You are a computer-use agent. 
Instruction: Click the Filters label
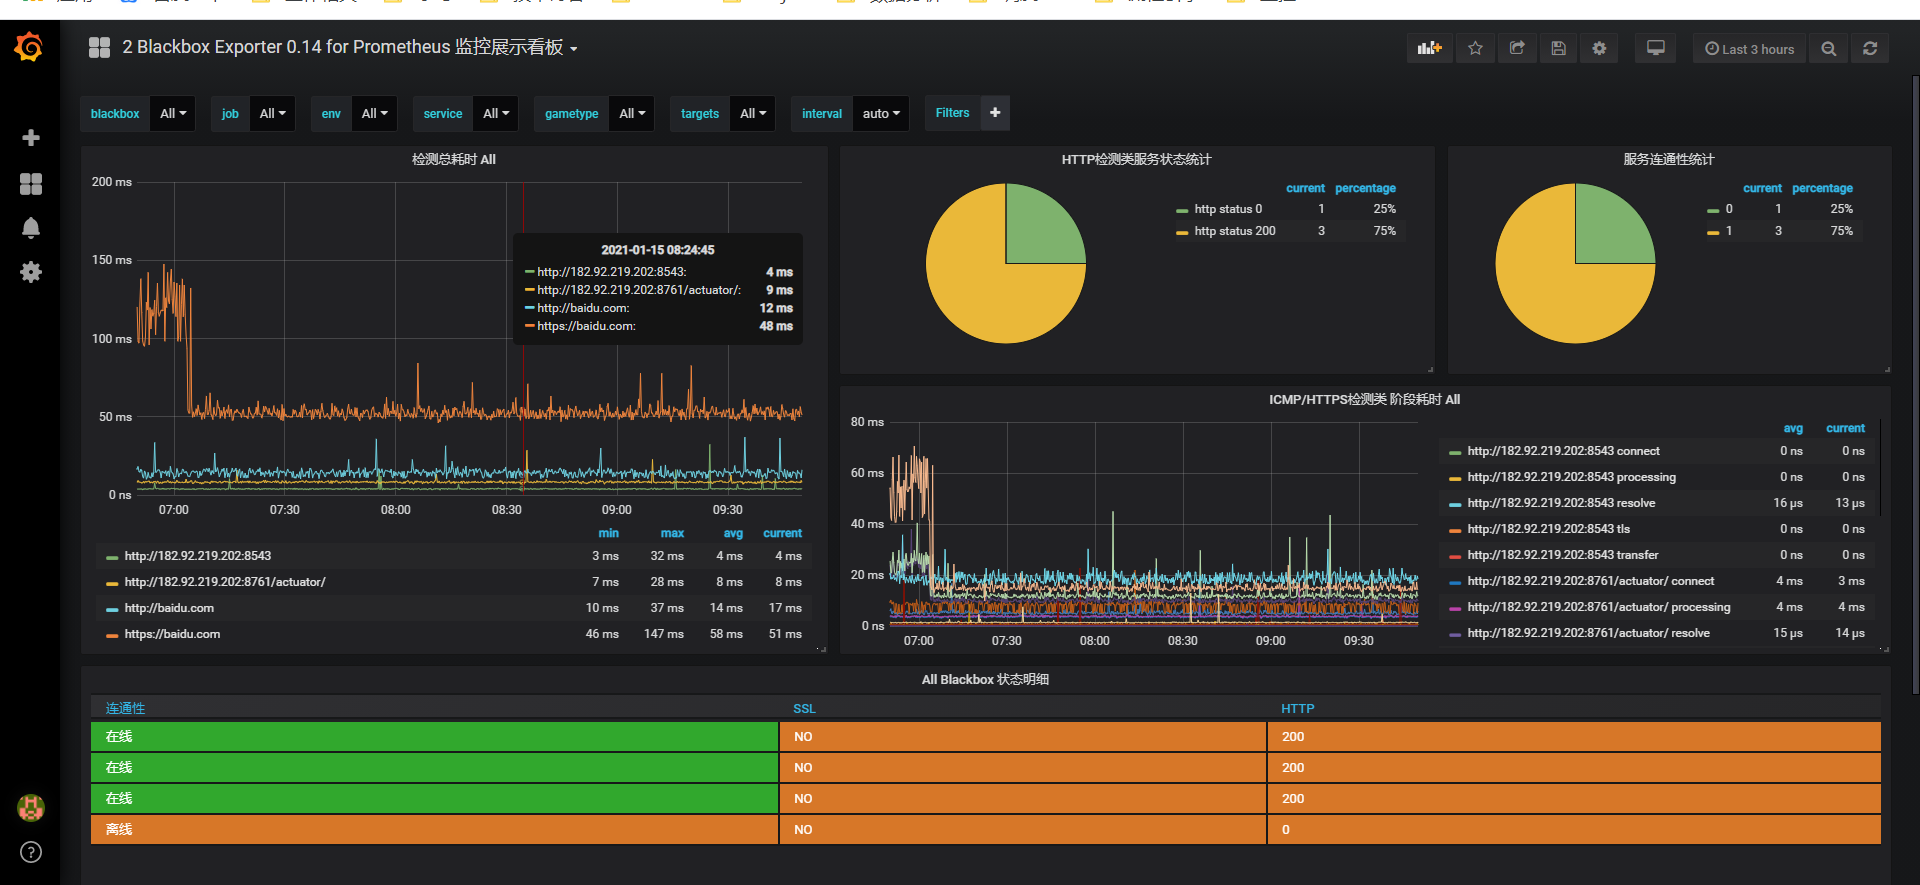952,113
